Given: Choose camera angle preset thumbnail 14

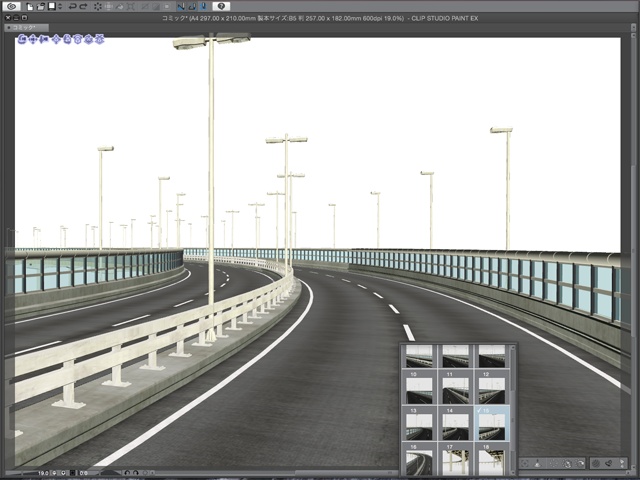Looking at the screenshot, I should (x=455, y=423).
